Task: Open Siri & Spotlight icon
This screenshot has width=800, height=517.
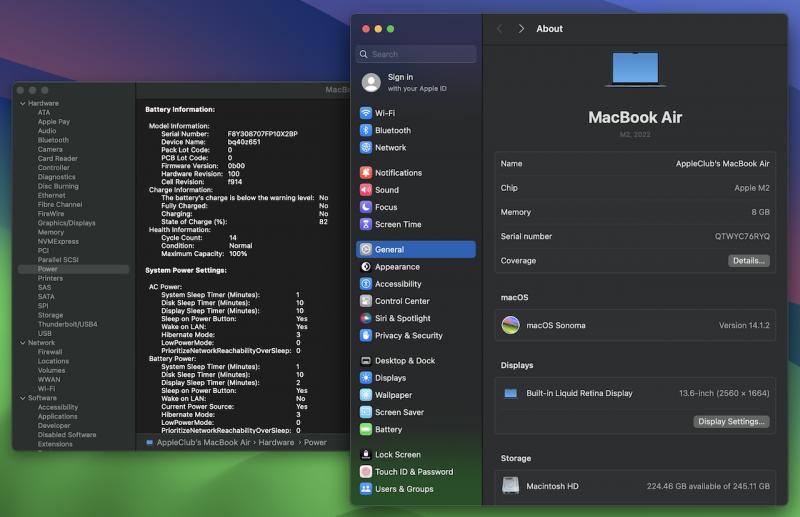Action: [366, 318]
